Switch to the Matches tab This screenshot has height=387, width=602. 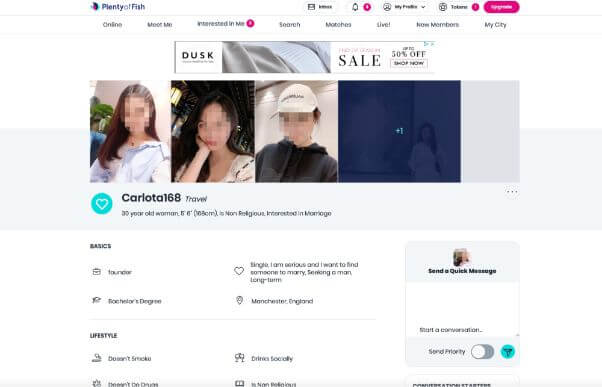coord(338,25)
